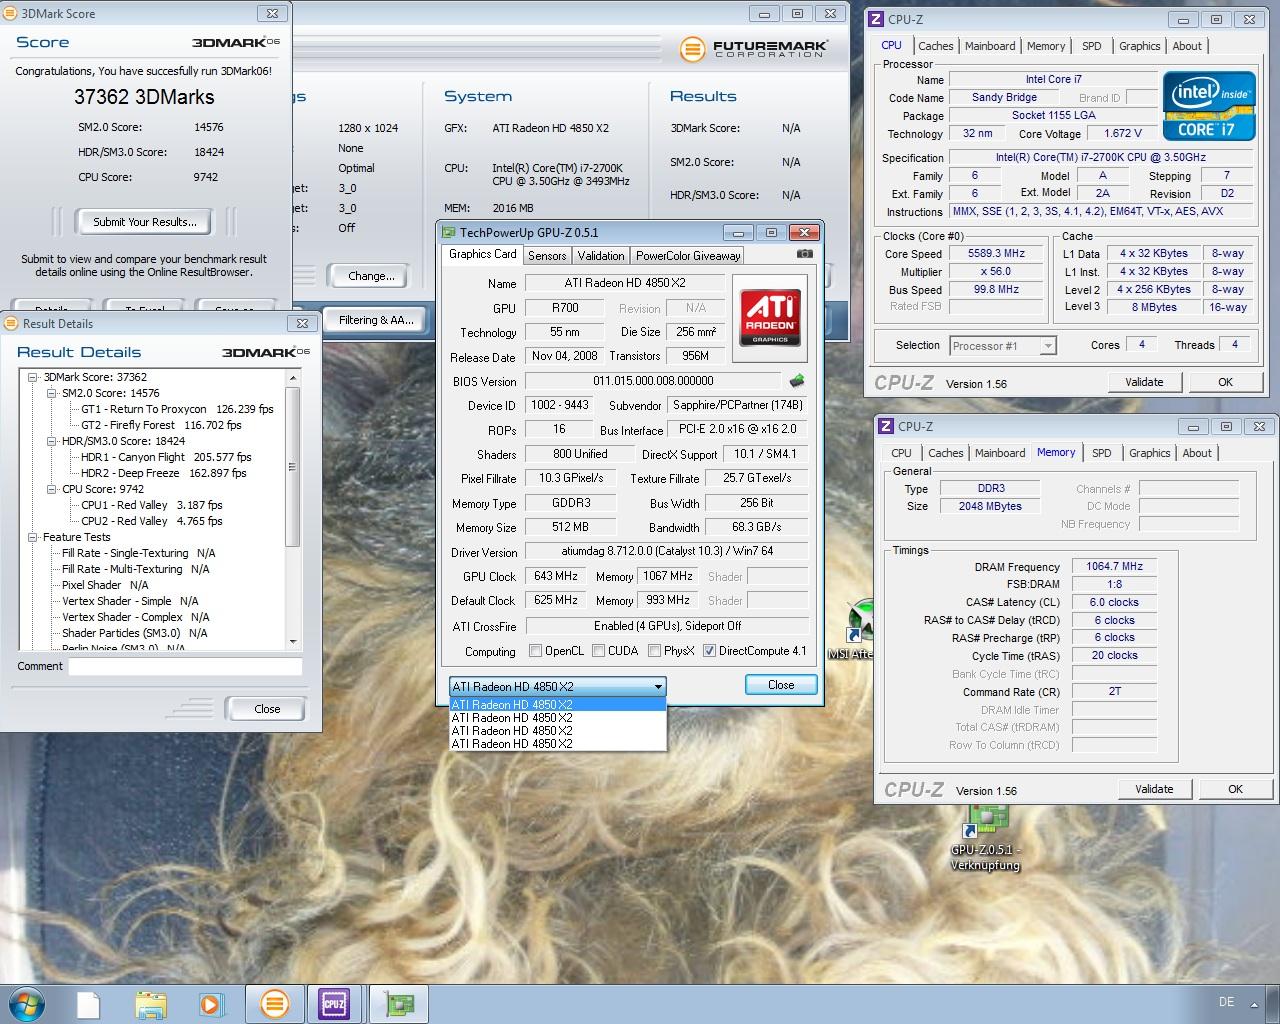Open the Processor #1 selection dropdown in CPU-Z
The width and height of the screenshot is (1280, 1024).
(x=1002, y=346)
